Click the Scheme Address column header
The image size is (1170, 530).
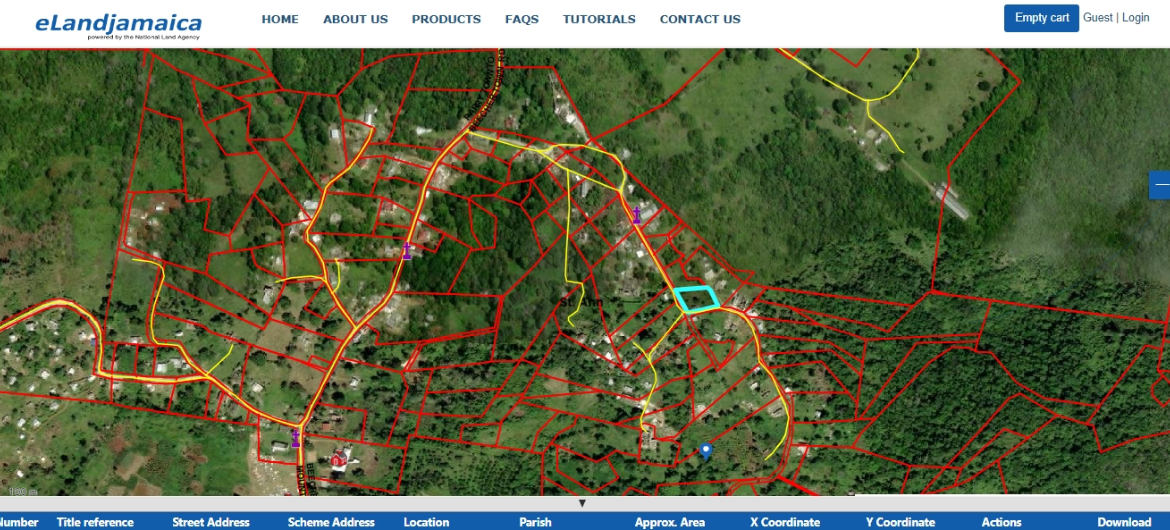(x=331, y=522)
